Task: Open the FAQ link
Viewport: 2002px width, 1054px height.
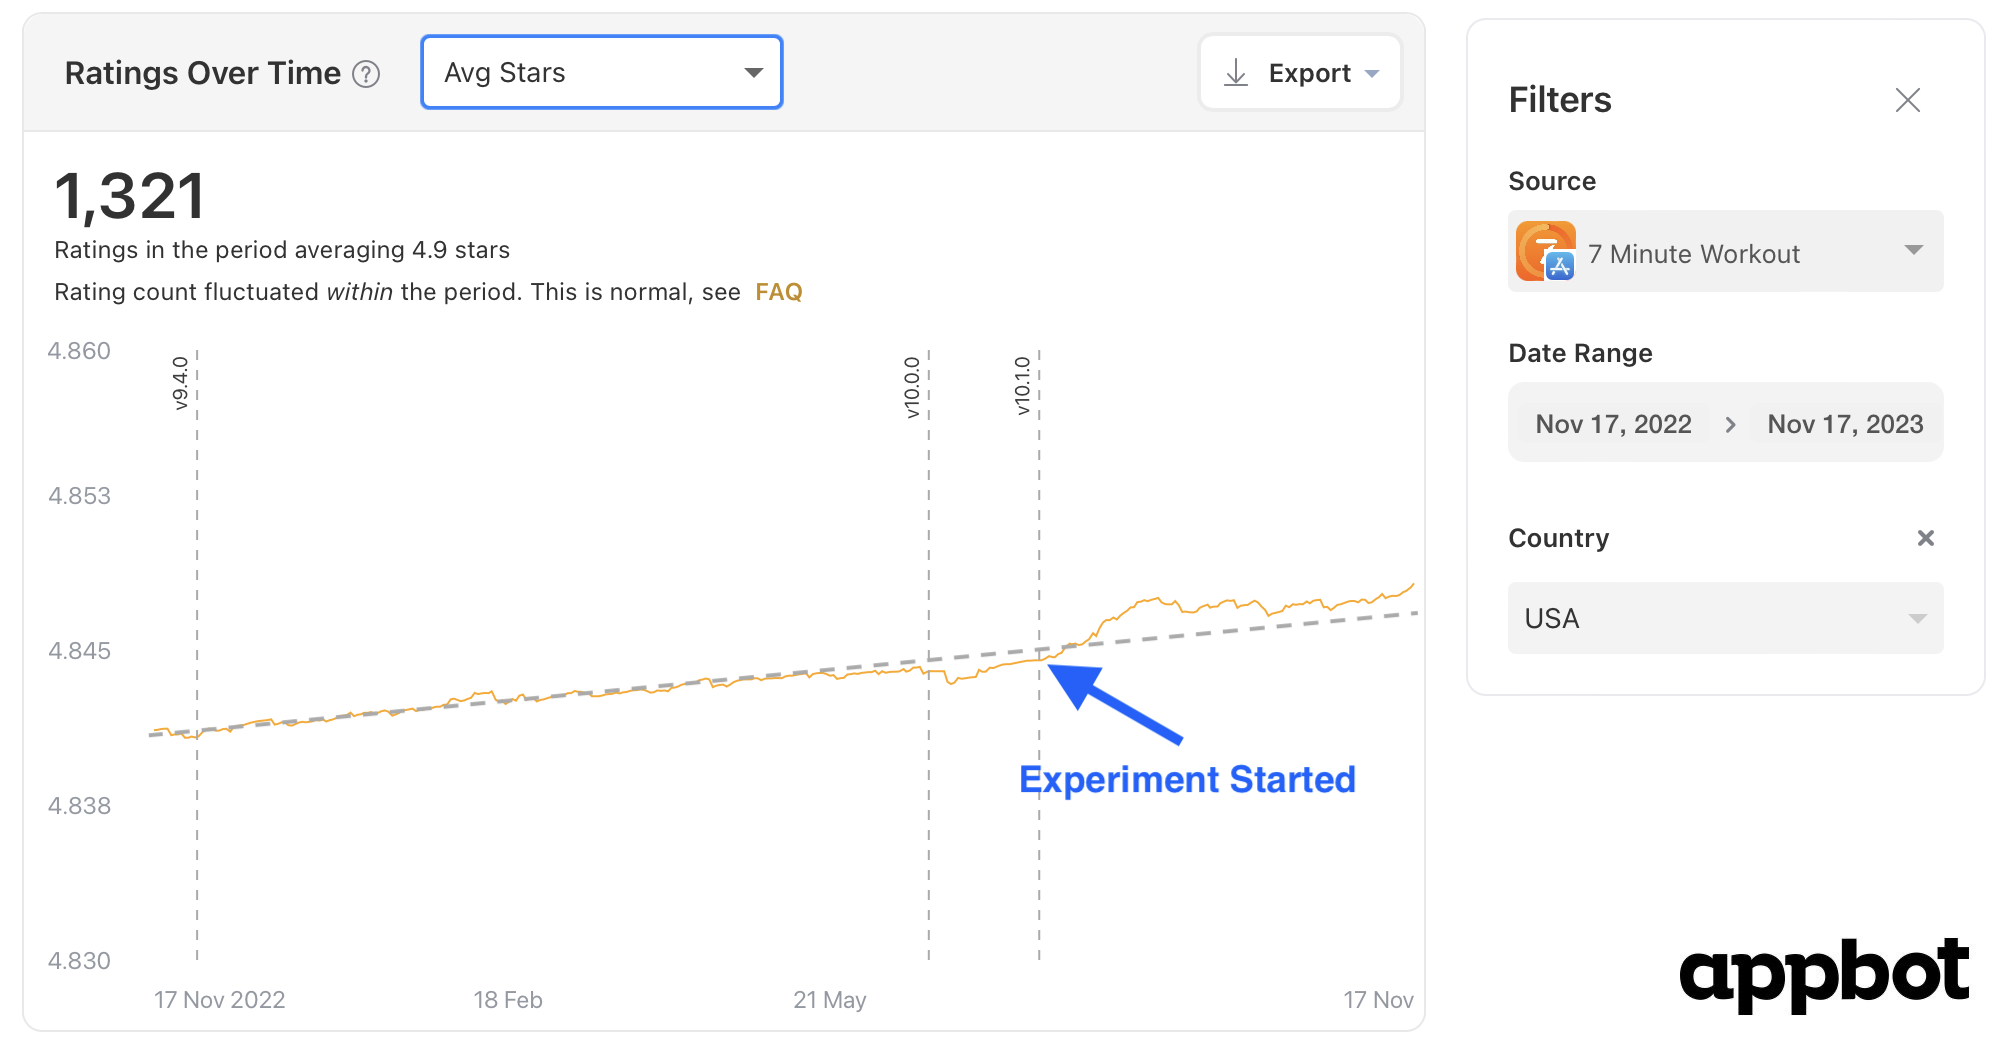Action: [779, 292]
